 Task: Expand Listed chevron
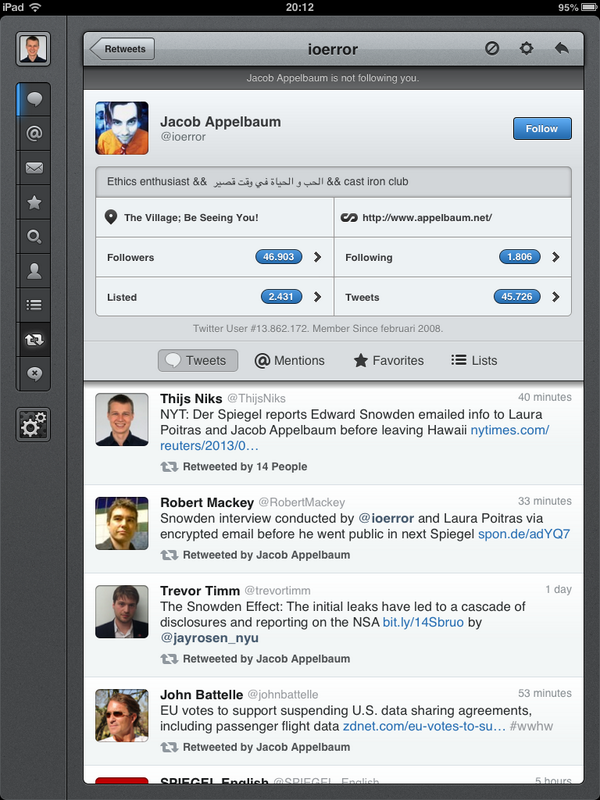[x=317, y=297]
